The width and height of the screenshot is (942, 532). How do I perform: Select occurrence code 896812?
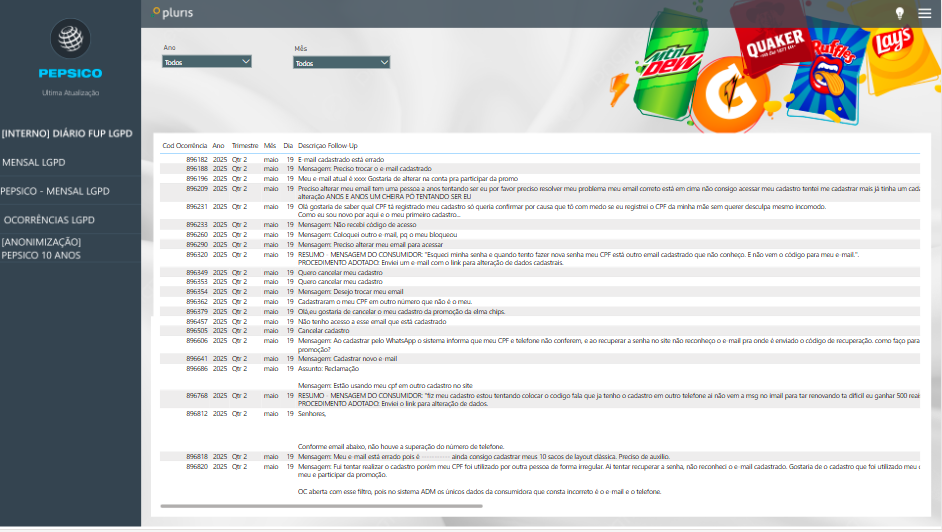pyautogui.click(x=196, y=414)
